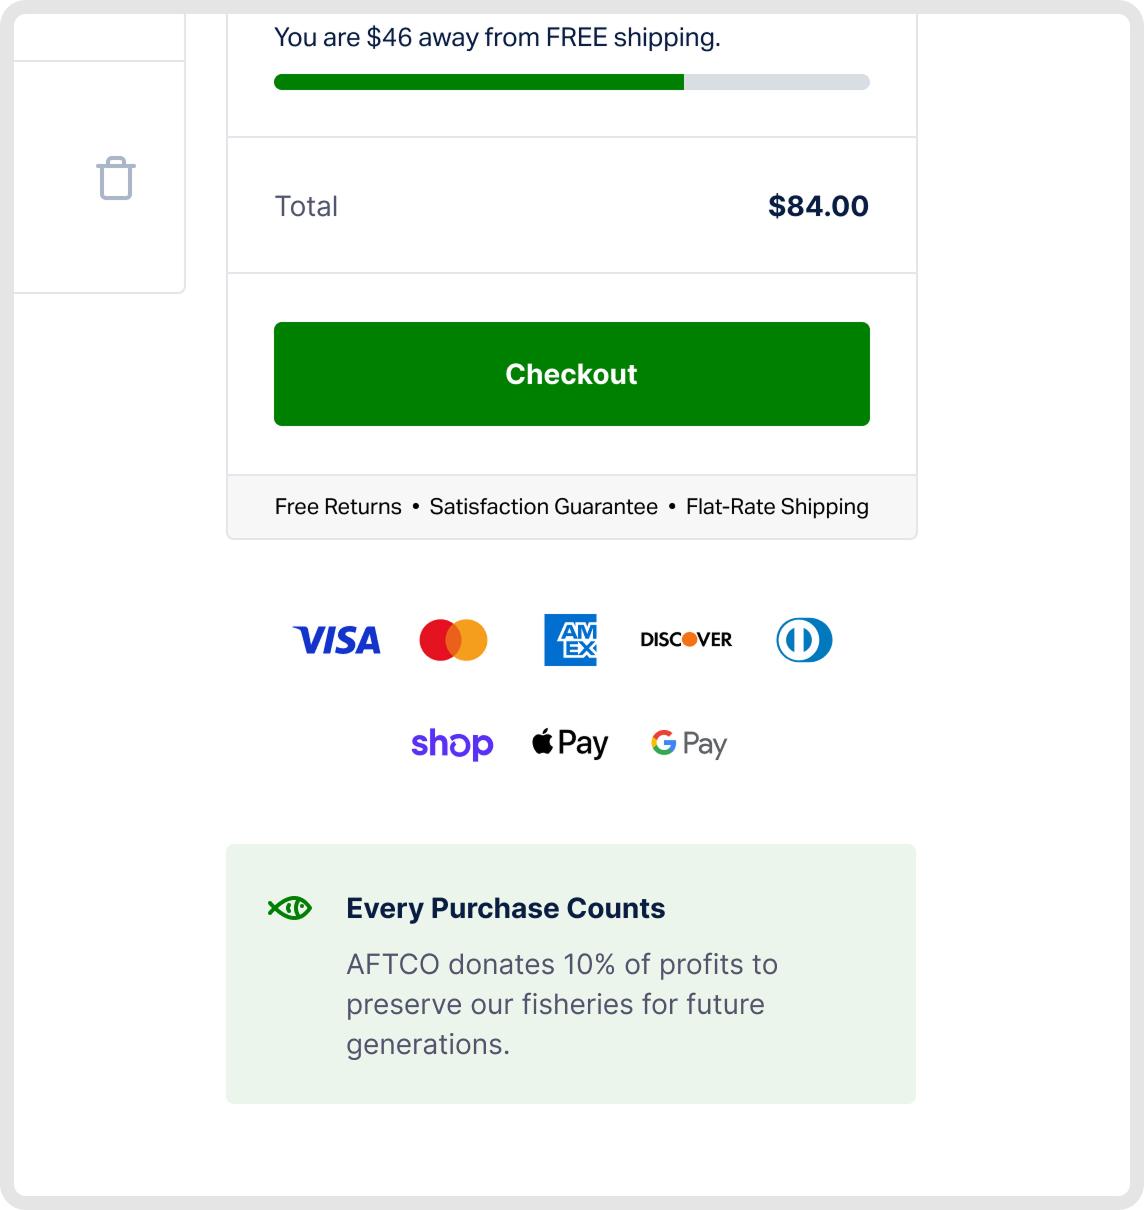This screenshot has width=1144, height=1210.
Task: Click the AFTCO donation description text
Action: click(561, 1004)
